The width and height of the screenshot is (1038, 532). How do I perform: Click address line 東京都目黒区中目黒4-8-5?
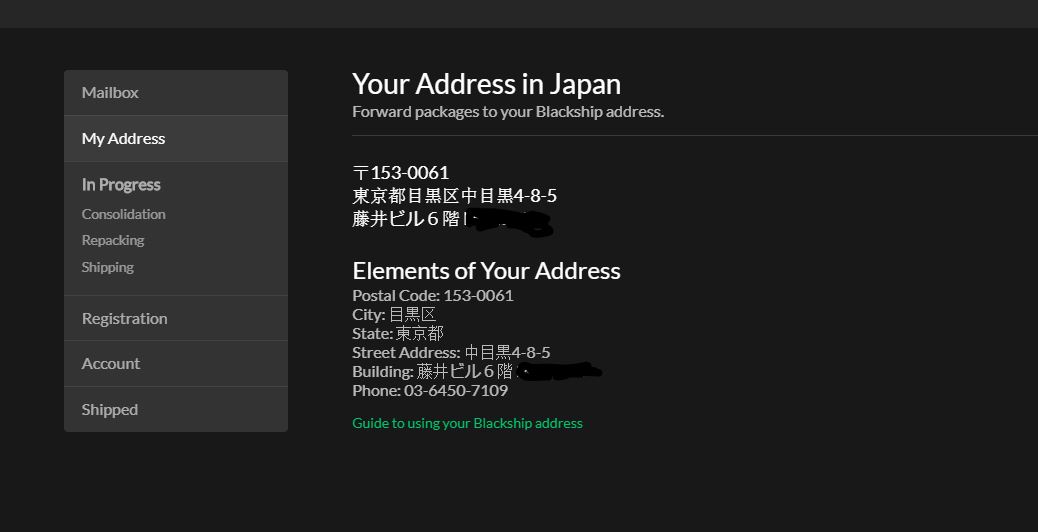(455, 196)
